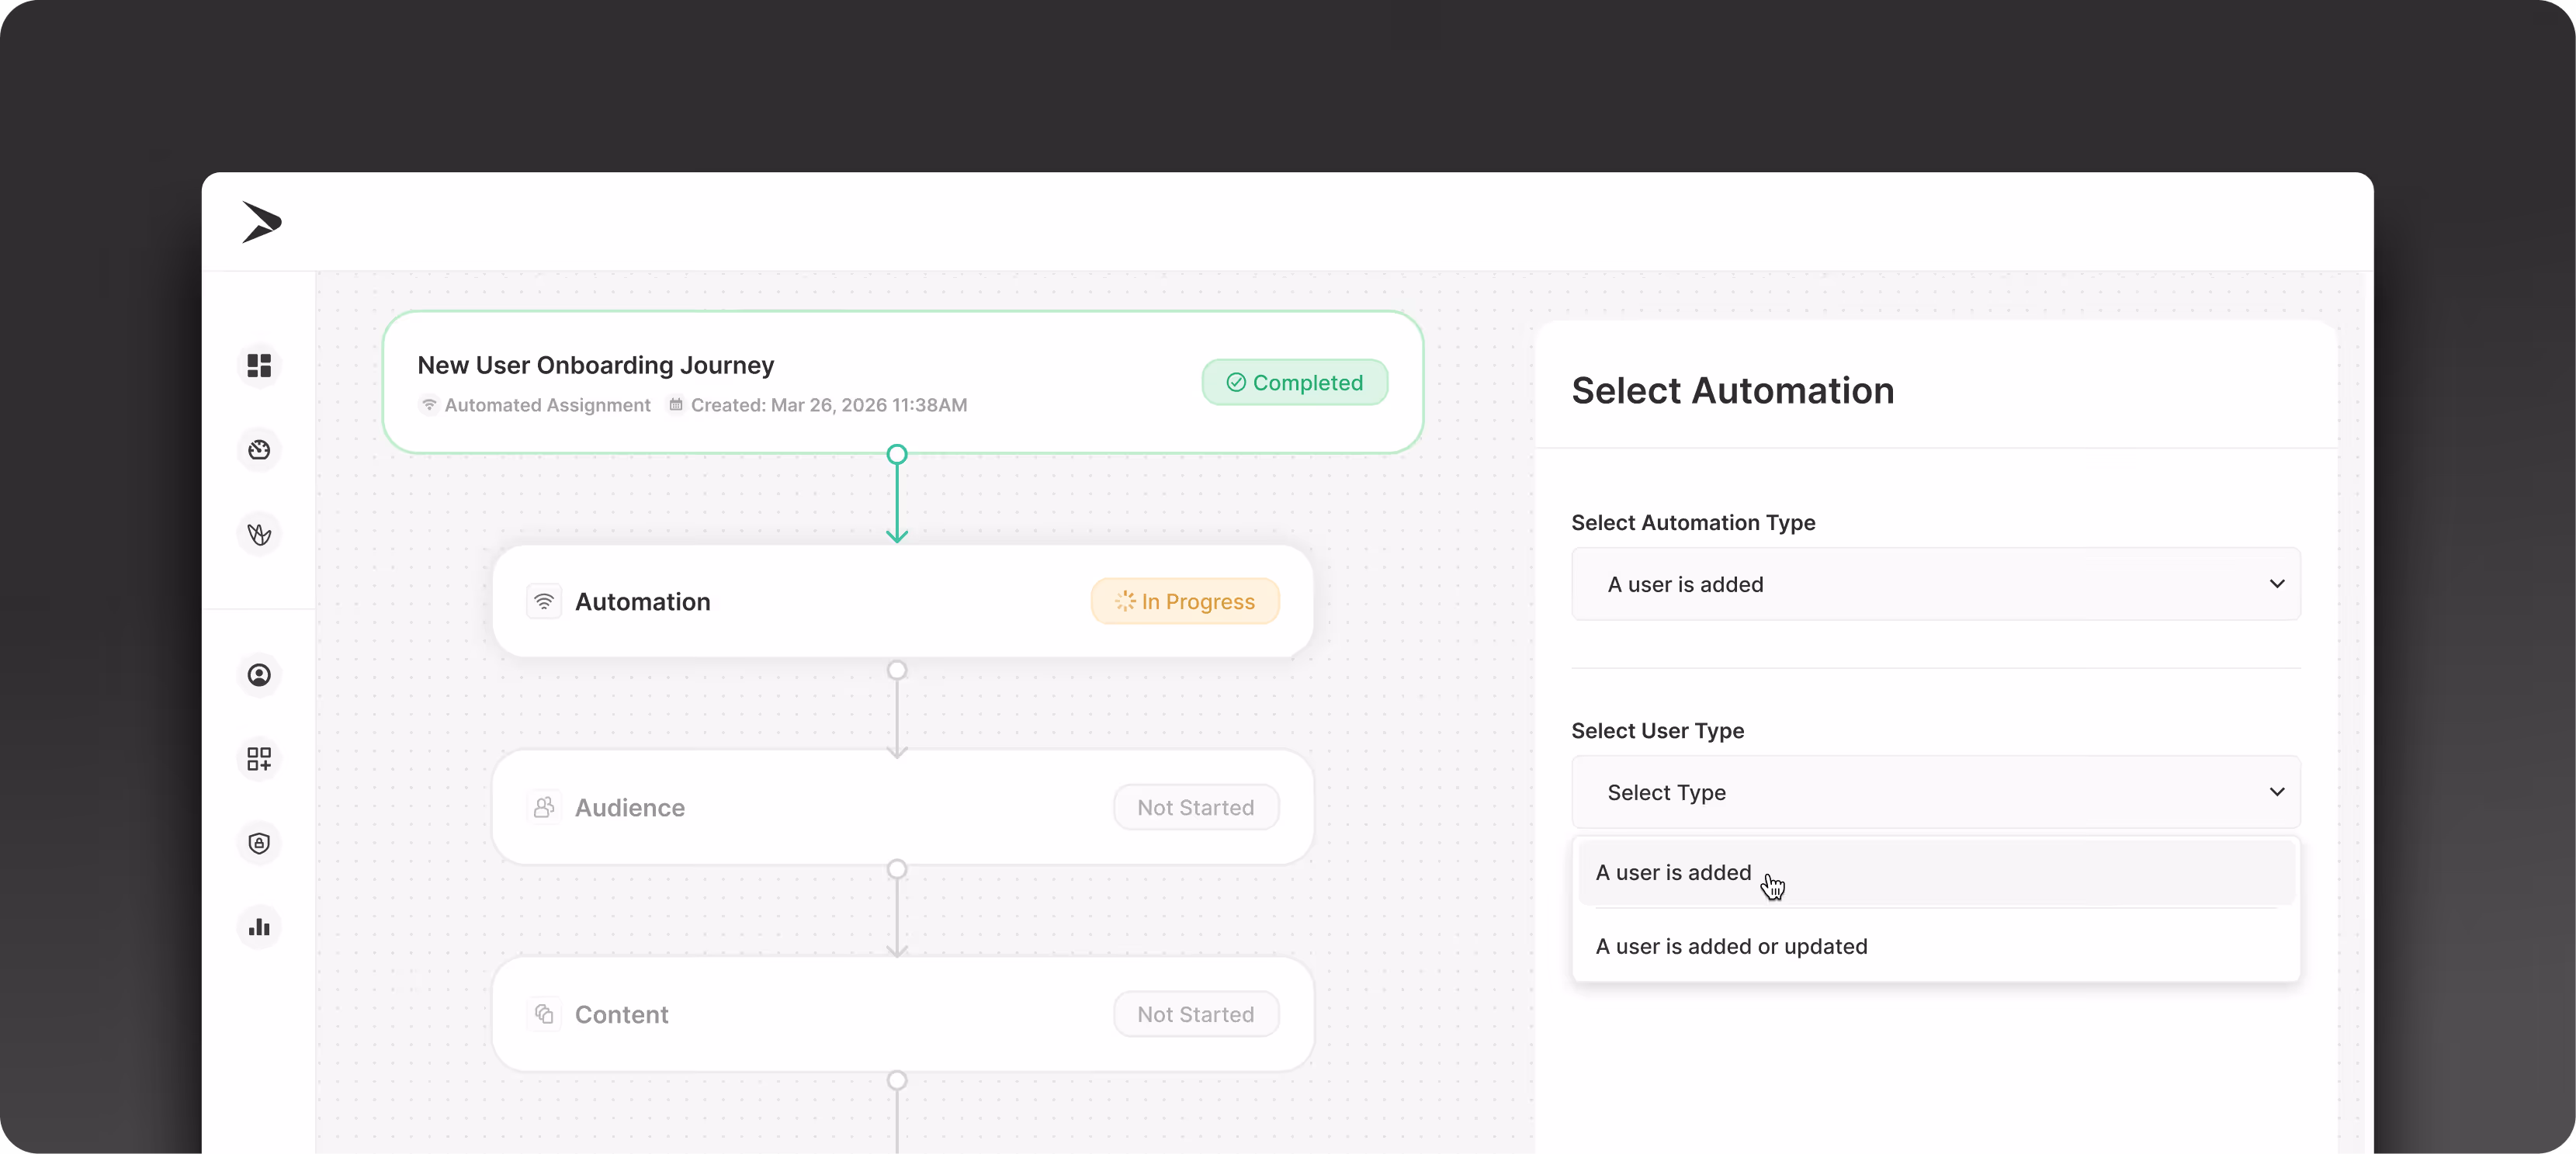The height and width of the screenshot is (1154, 2576).
Task: Click 'Created: Mar 26, 2026 11:38AM' text
Action: click(829, 405)
